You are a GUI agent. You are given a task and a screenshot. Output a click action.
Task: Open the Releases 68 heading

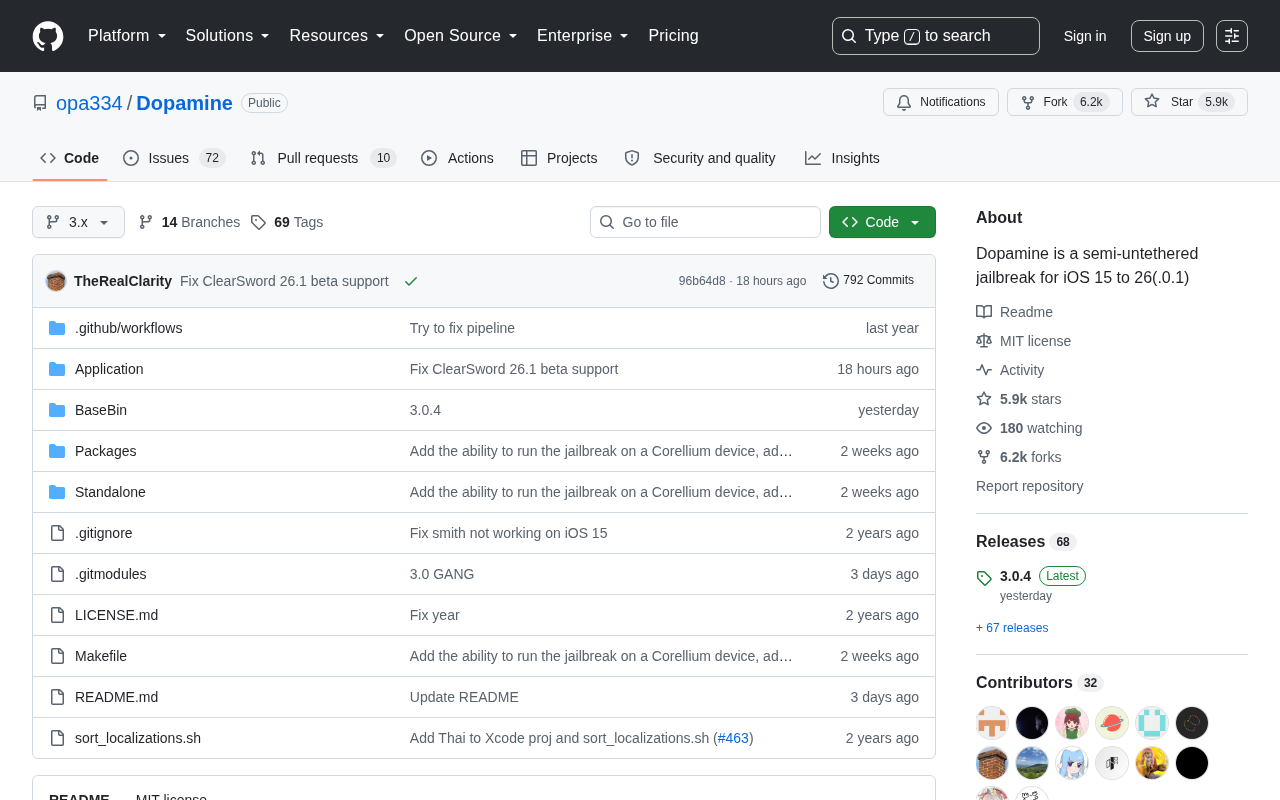click(x=1026, y=542)
